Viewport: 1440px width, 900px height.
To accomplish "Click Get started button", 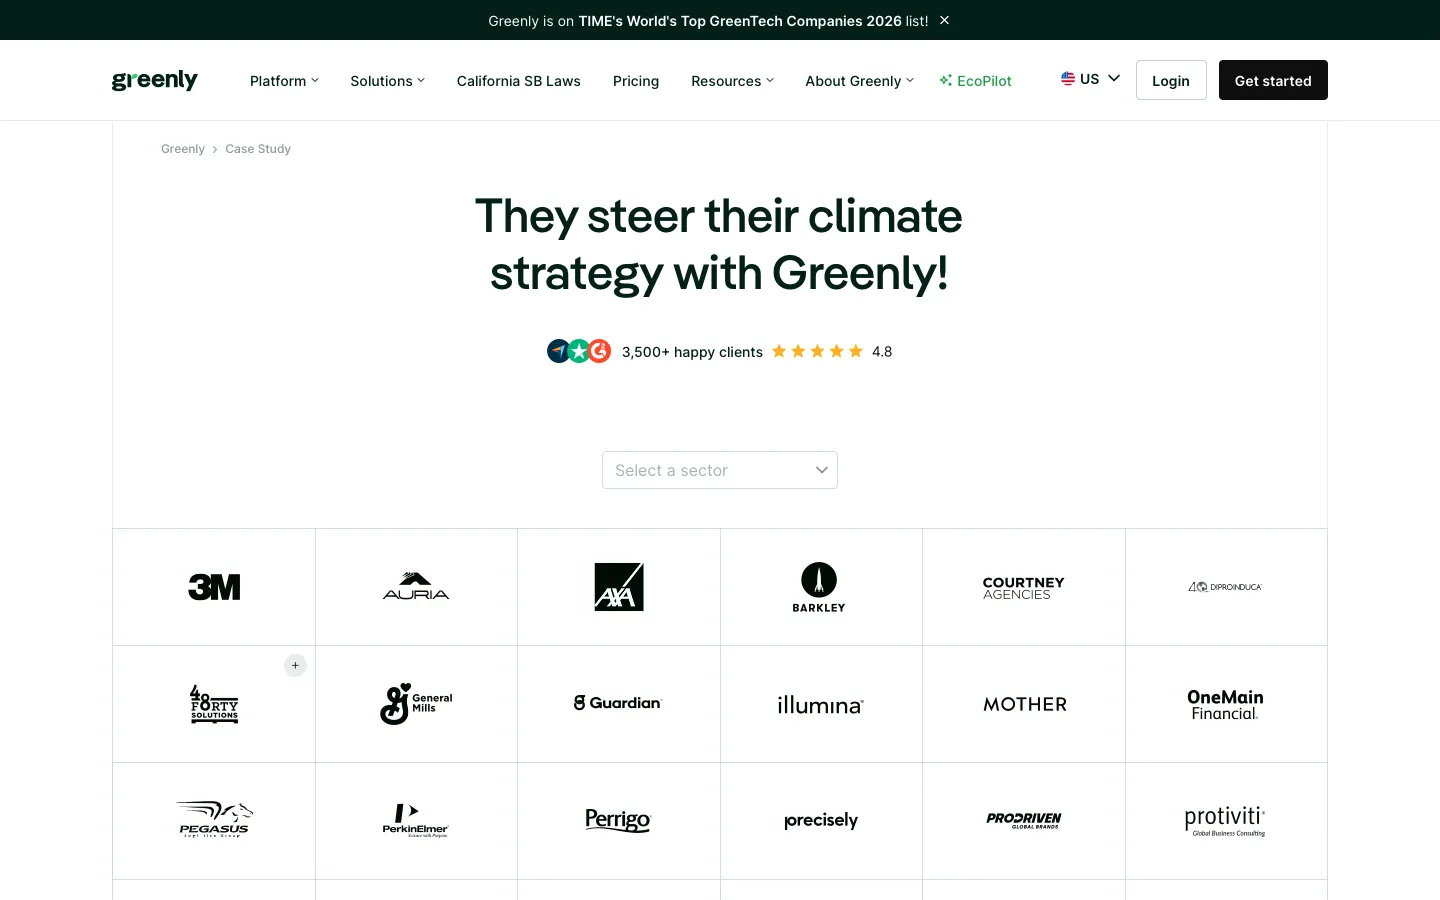I will click(1273, 80).
